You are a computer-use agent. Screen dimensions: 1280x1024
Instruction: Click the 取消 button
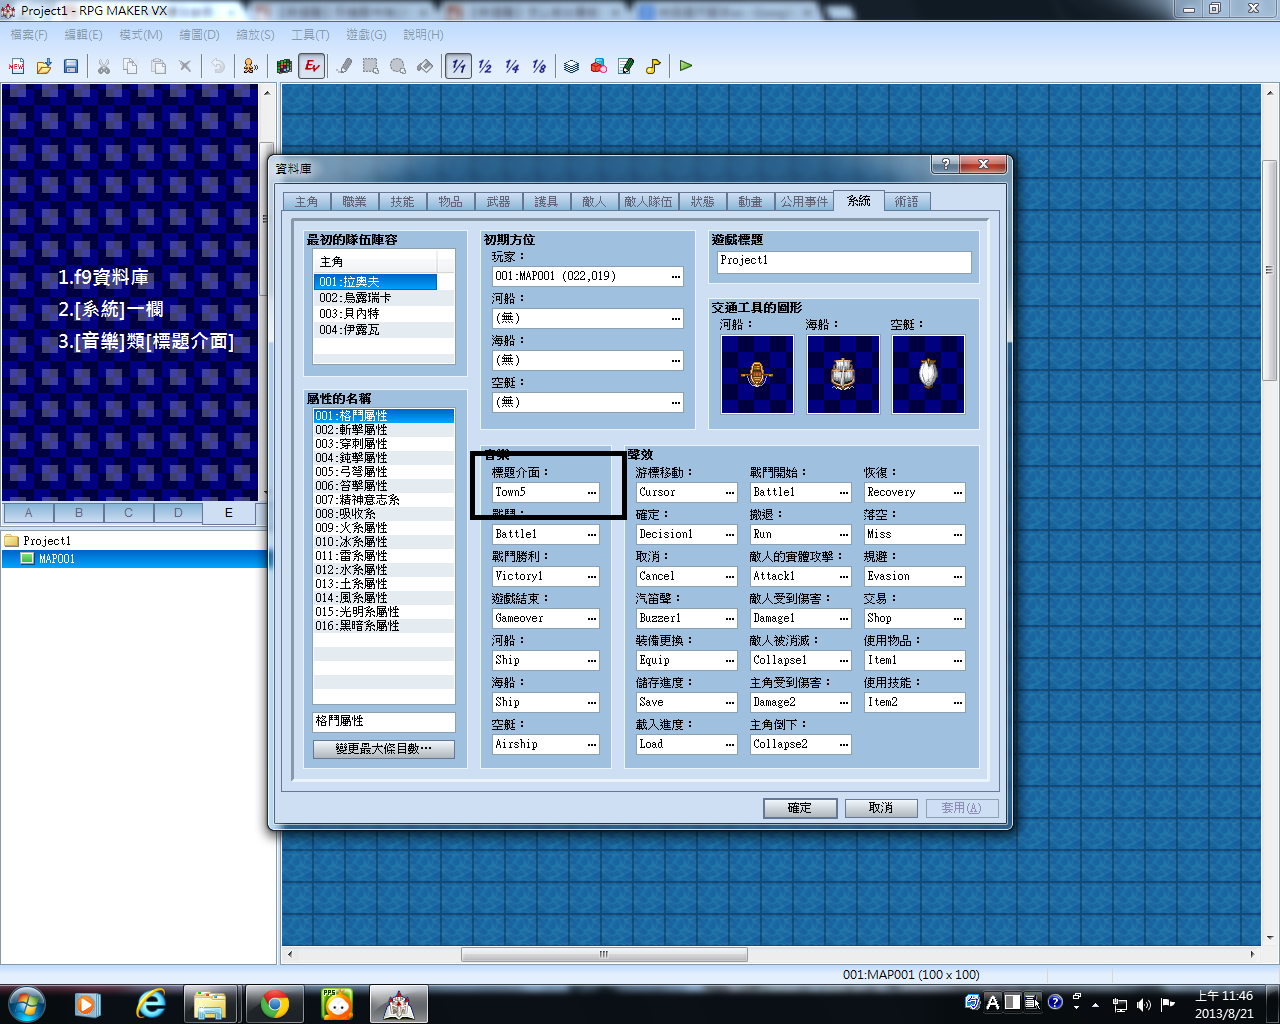[x=881, y=808]
